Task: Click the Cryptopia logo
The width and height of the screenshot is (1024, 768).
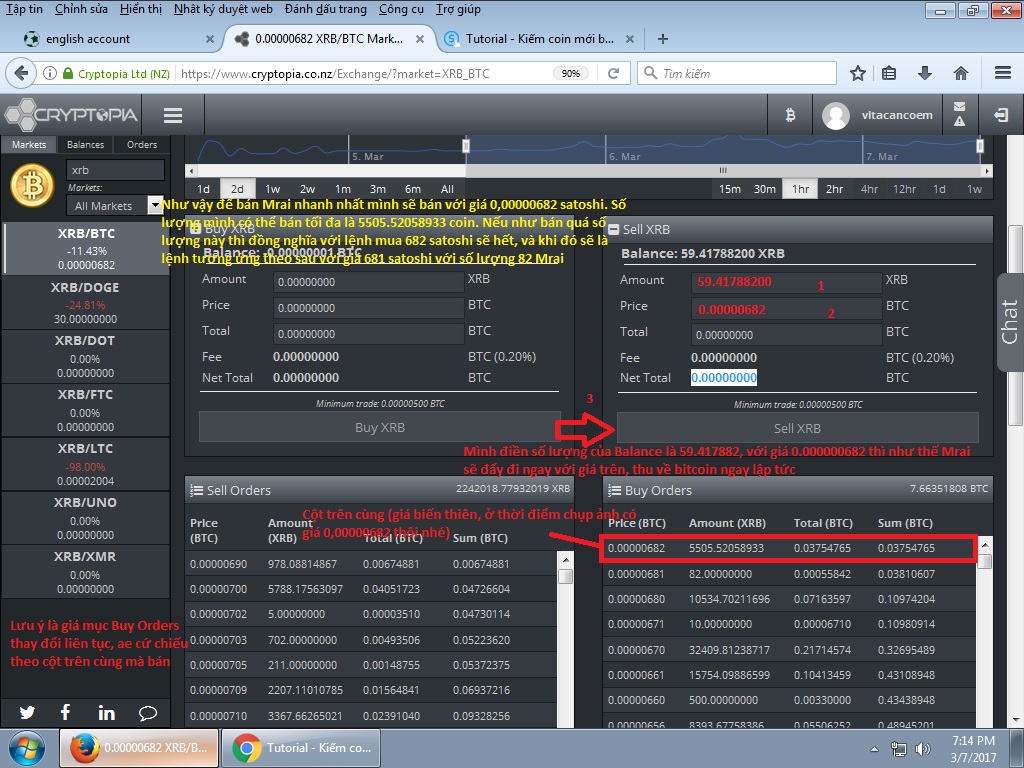Action: click(x=71, y=115)
